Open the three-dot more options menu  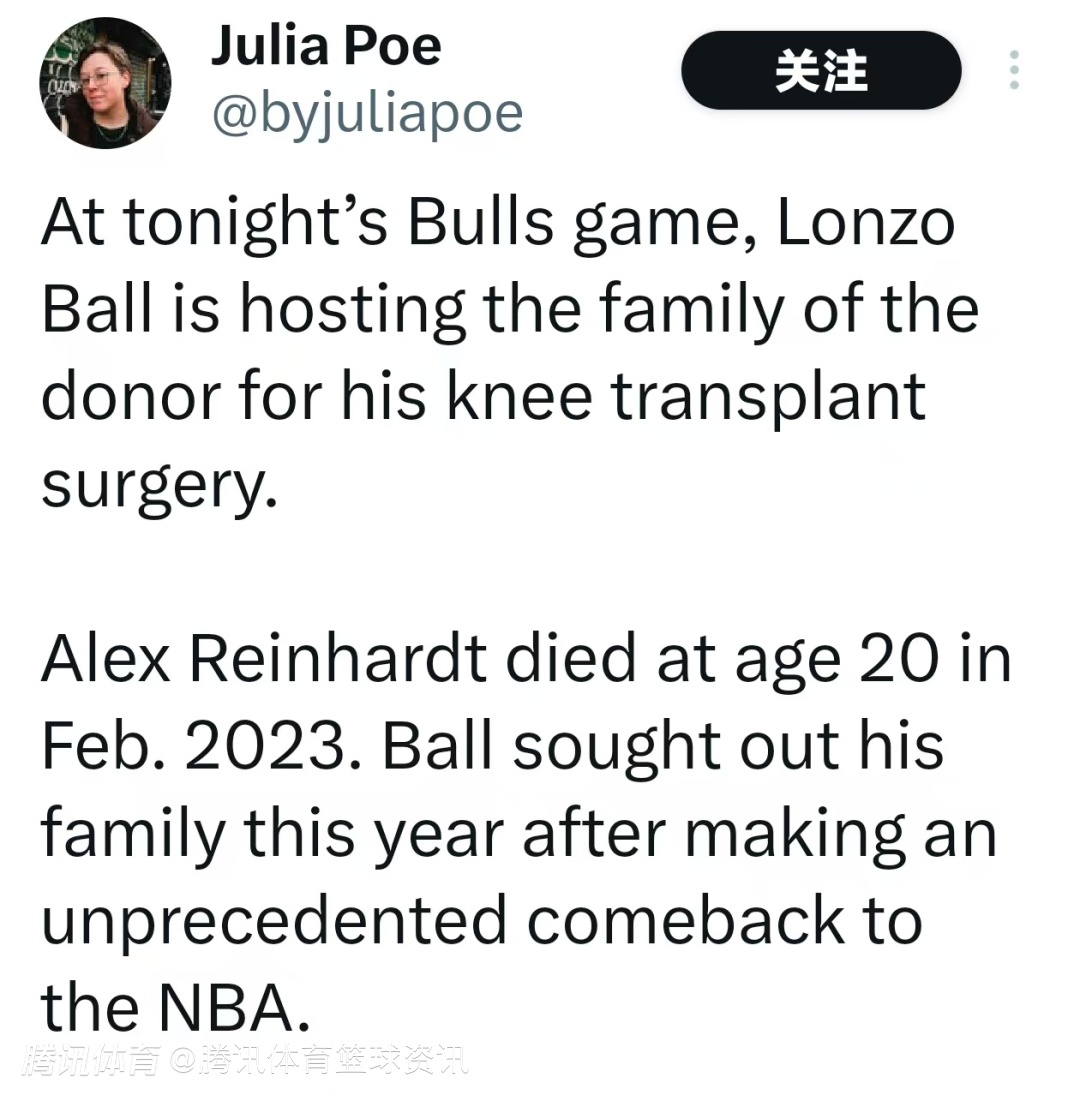[x=1014, y=70]
